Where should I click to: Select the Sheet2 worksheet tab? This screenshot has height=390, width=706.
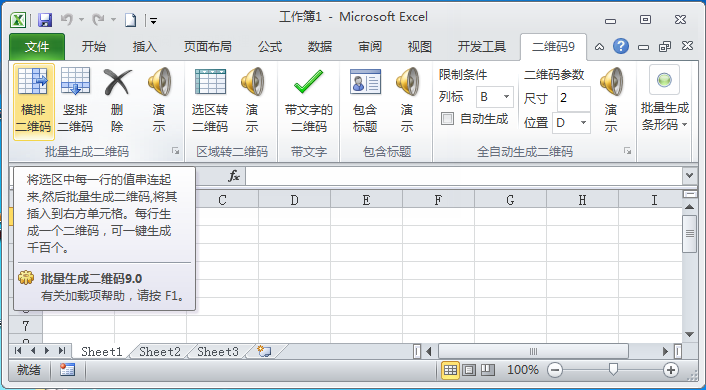[159, 352]
